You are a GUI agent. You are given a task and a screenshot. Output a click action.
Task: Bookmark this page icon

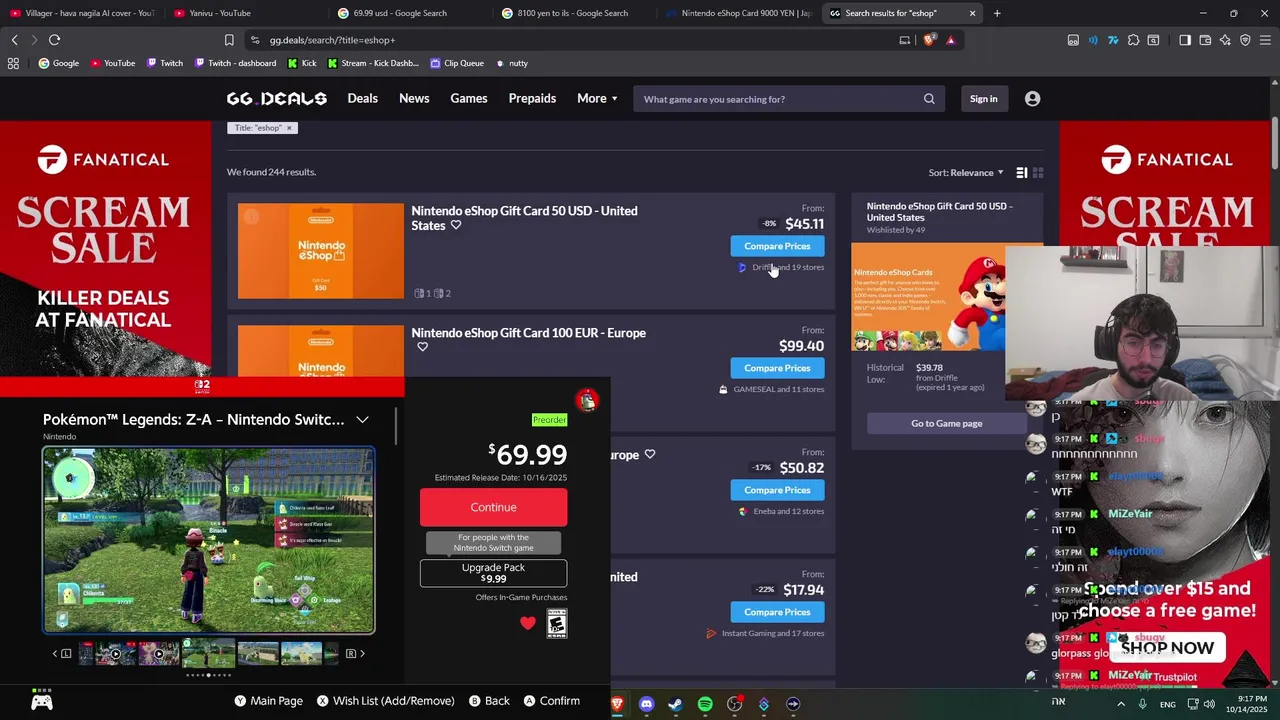coord(229,40)
